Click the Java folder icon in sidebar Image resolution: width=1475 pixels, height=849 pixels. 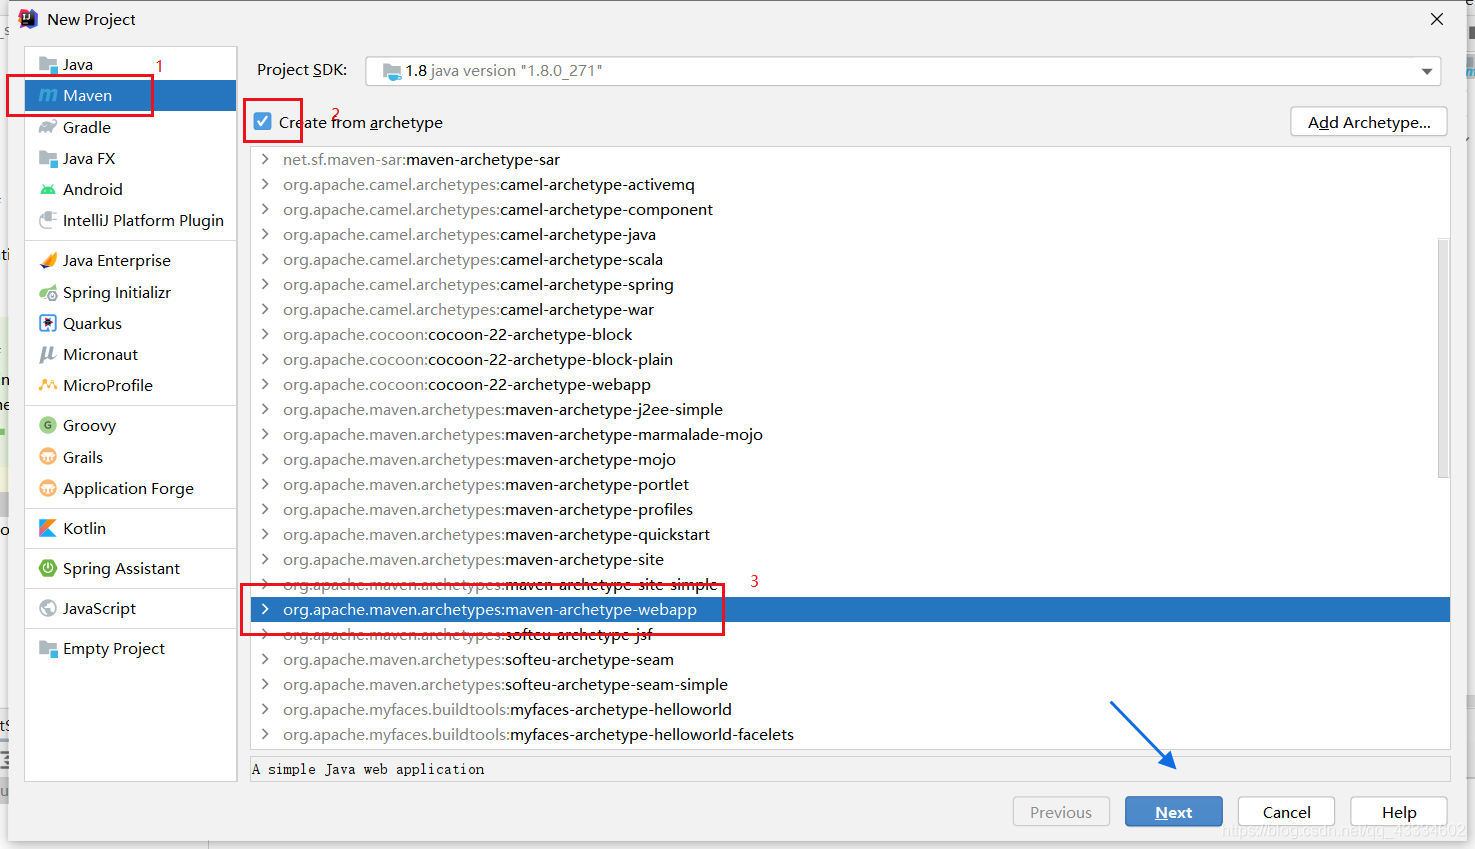pos(48,65)
